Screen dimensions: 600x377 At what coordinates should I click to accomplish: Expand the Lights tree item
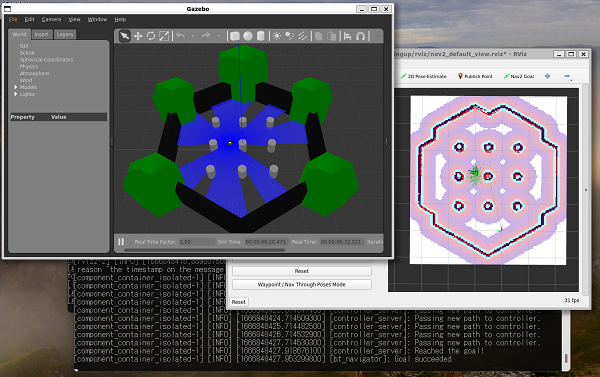[x=16, y=94]
